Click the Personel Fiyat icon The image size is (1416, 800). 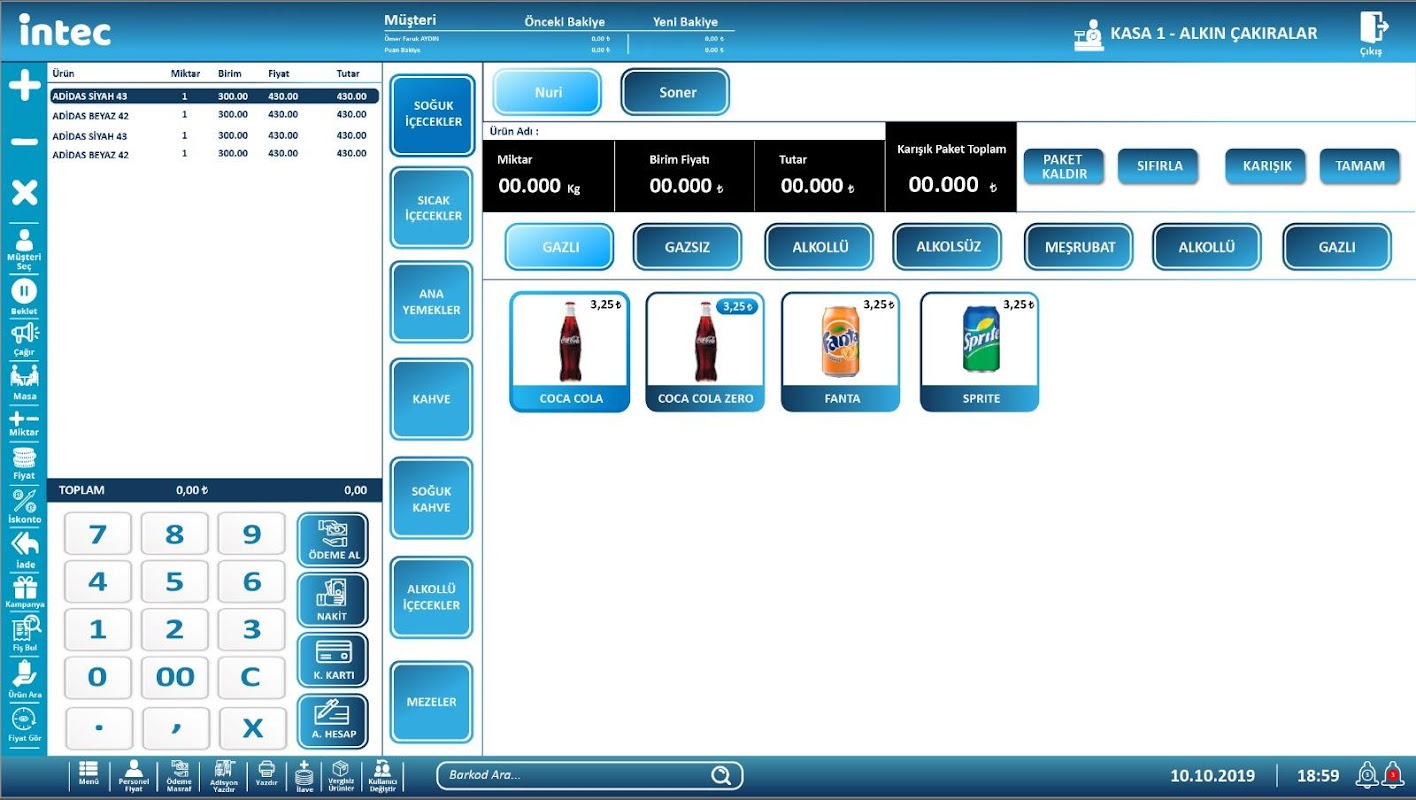[x=133, y=776]
